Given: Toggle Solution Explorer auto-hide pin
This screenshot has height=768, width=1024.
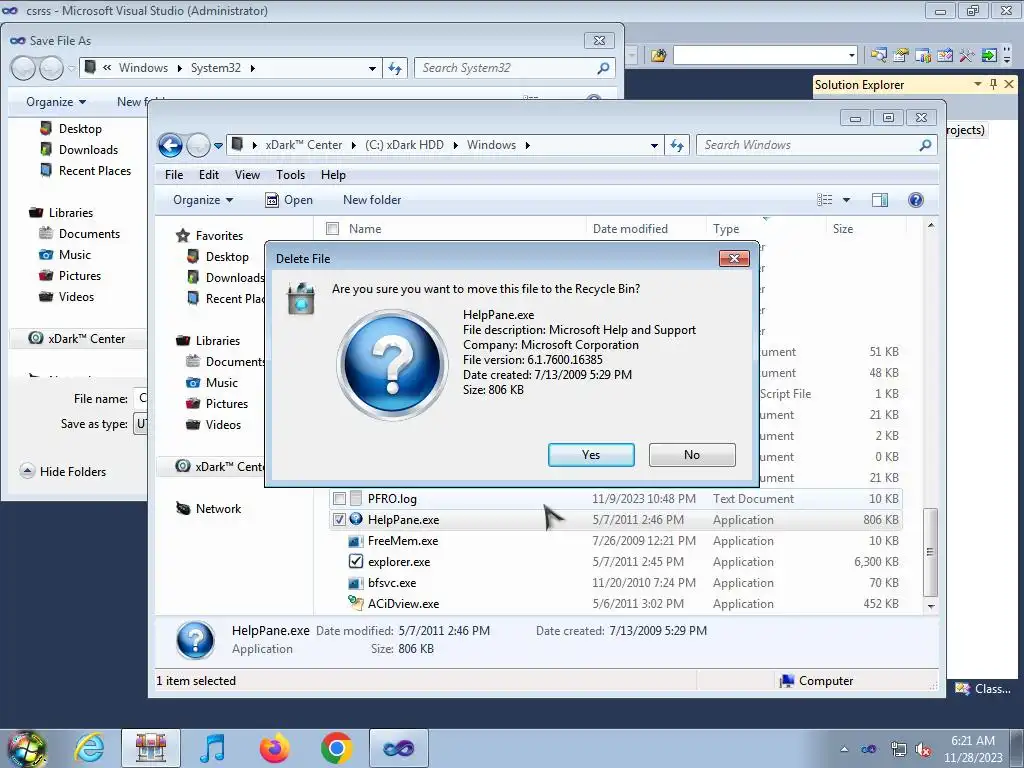Looking at the screenshot, I should point(993,84).
